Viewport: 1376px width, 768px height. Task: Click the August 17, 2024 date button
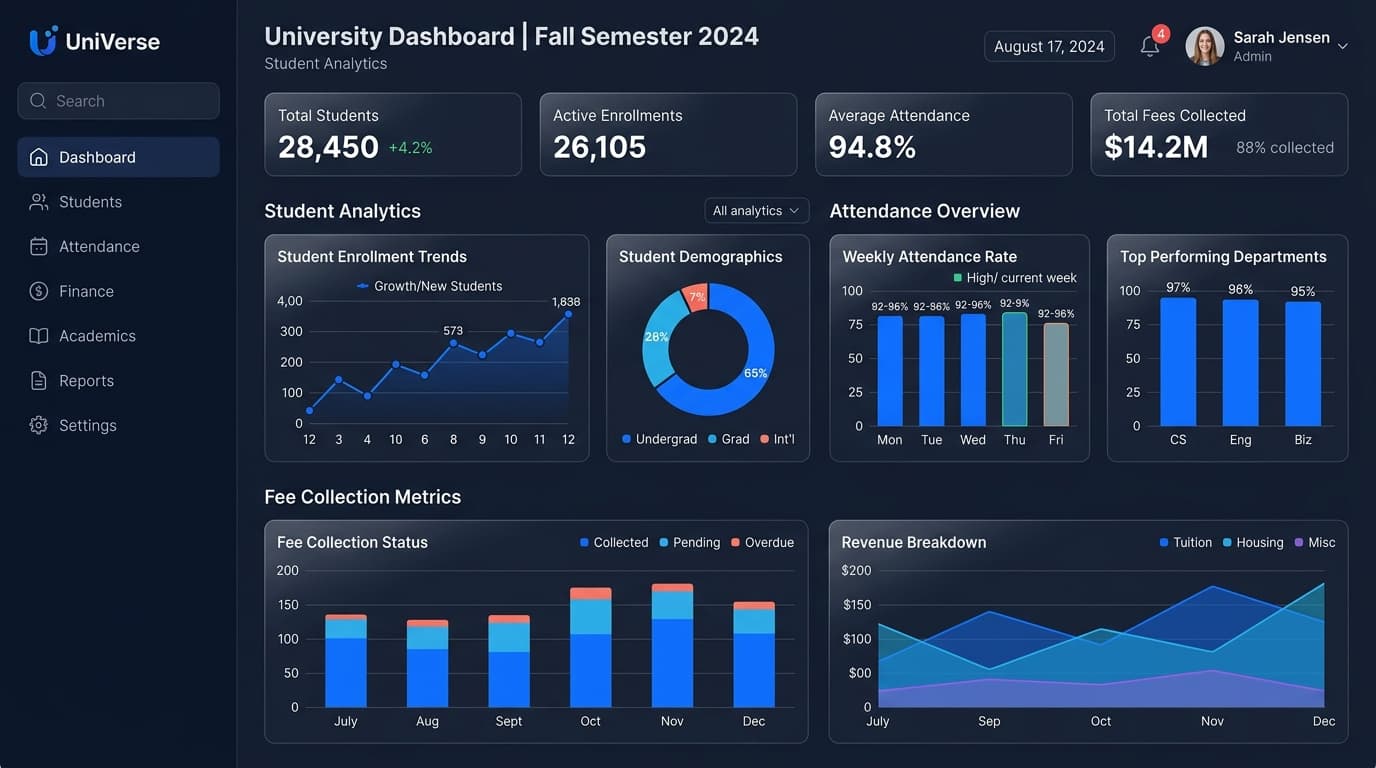[x=1049, y=46]
